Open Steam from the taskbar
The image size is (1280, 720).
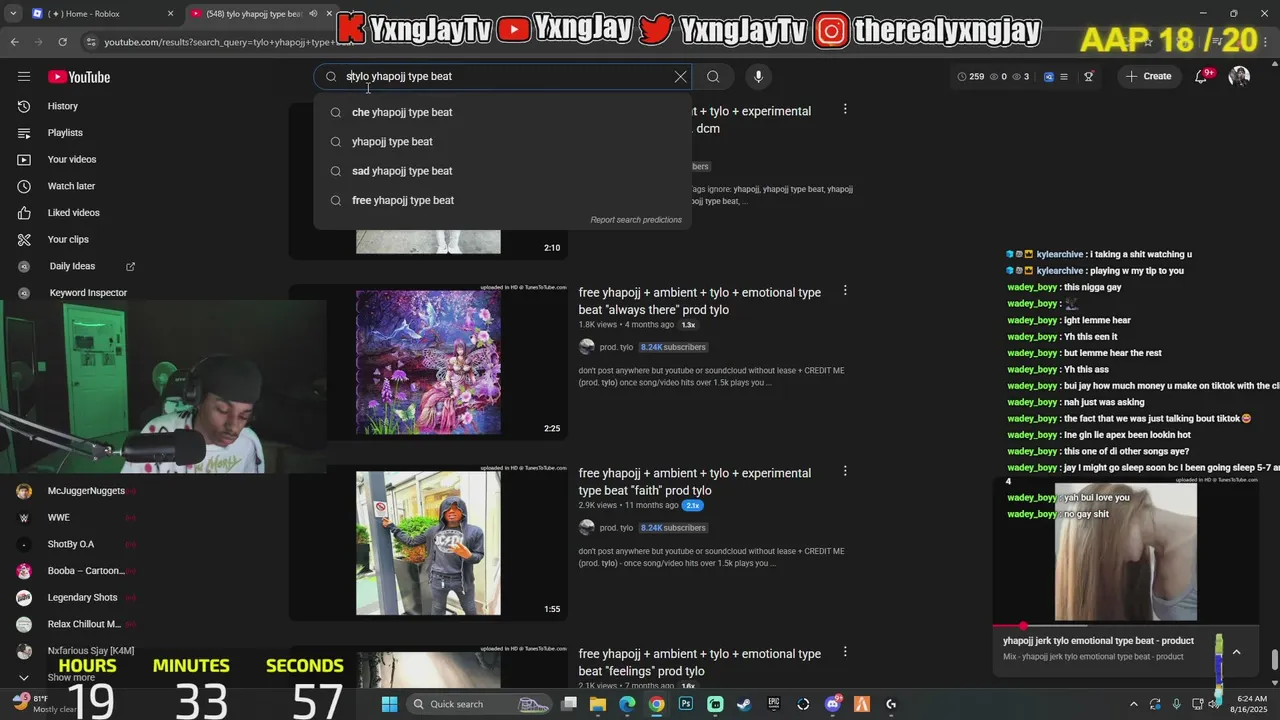tap(744, 704)
